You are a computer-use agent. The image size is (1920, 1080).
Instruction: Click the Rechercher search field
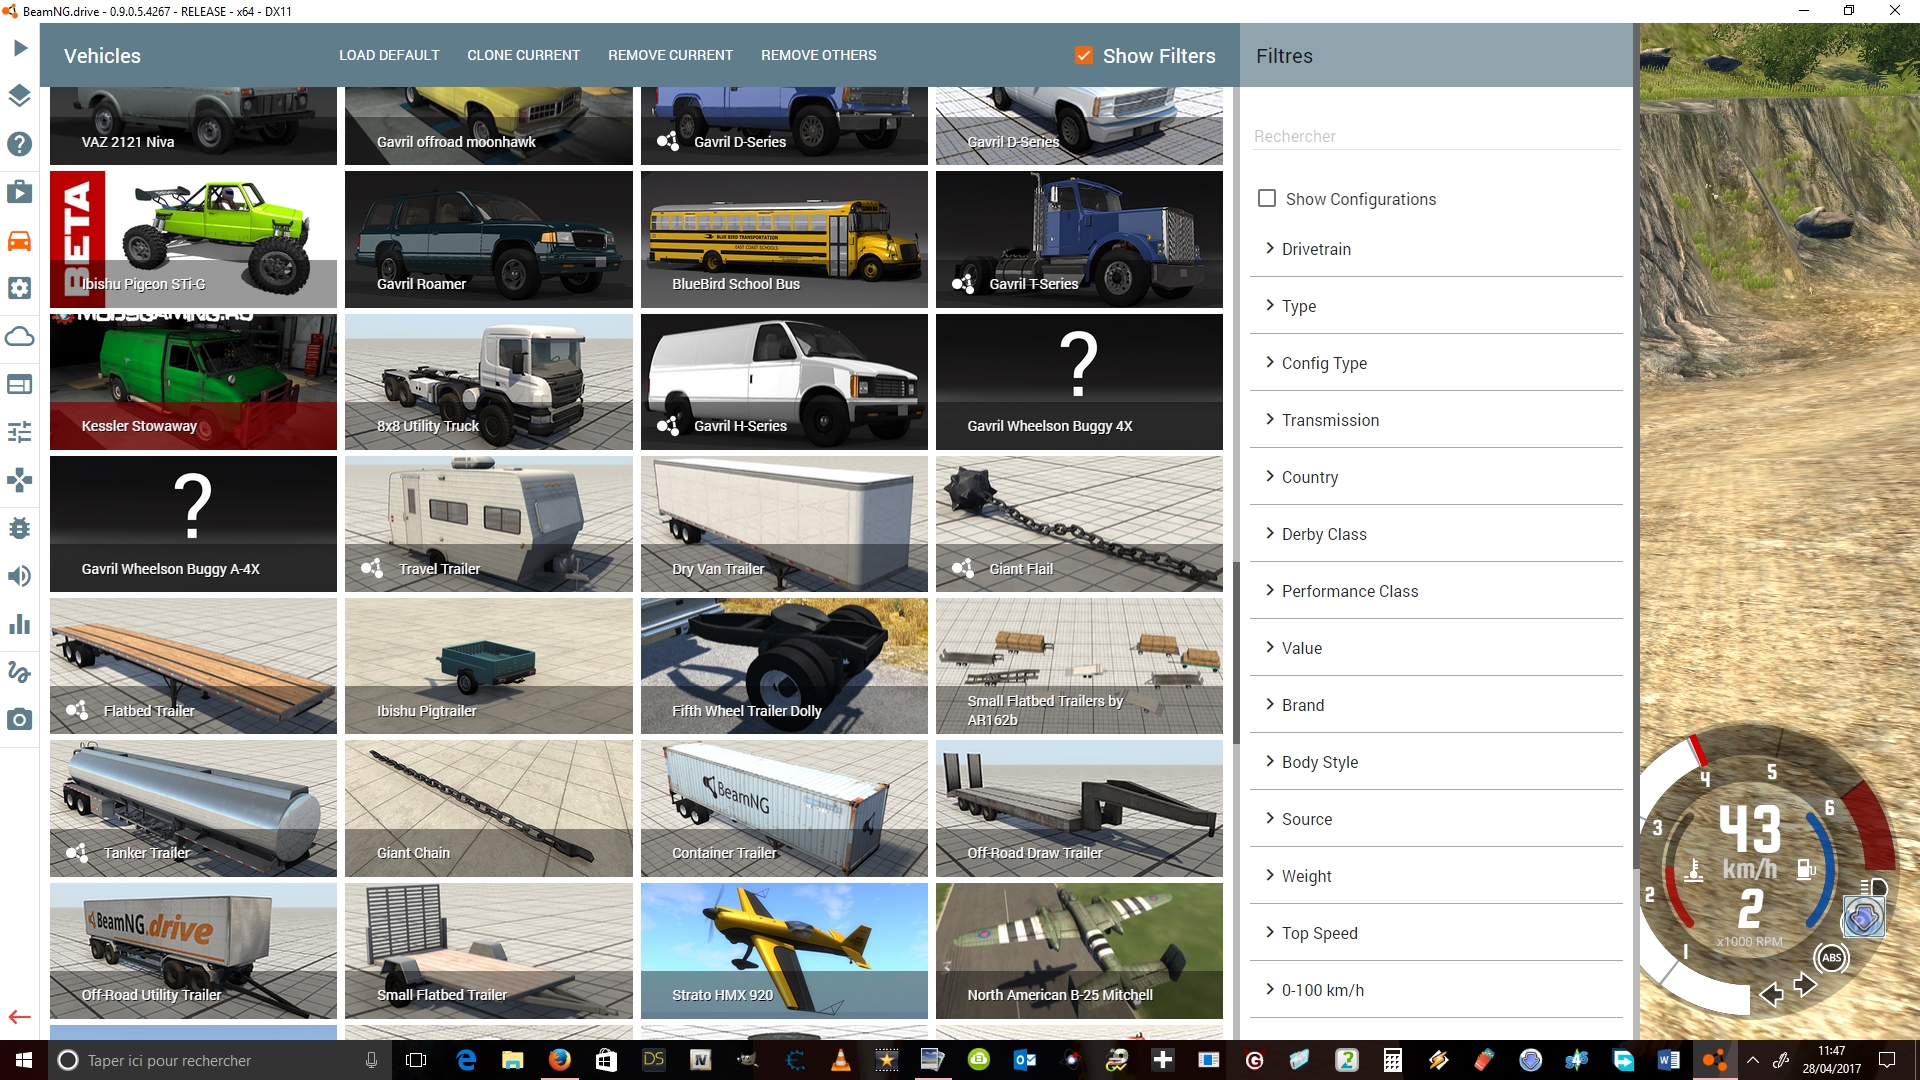coord(1436,136)
